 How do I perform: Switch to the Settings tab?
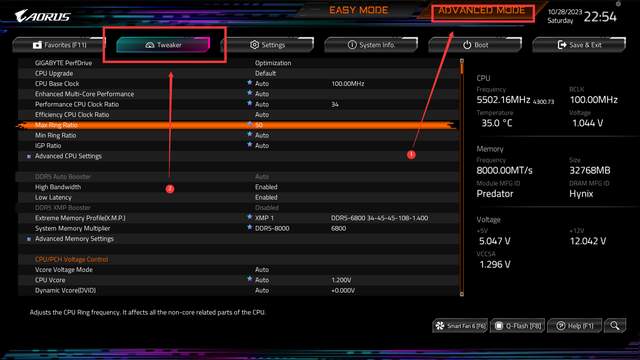[268, 45]
